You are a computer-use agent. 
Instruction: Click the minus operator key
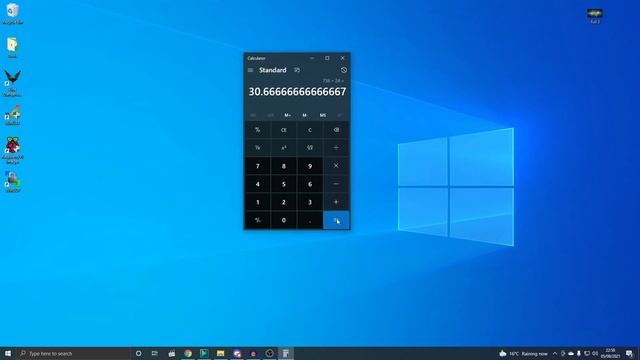pyautogui.click(x=336, y=184)
